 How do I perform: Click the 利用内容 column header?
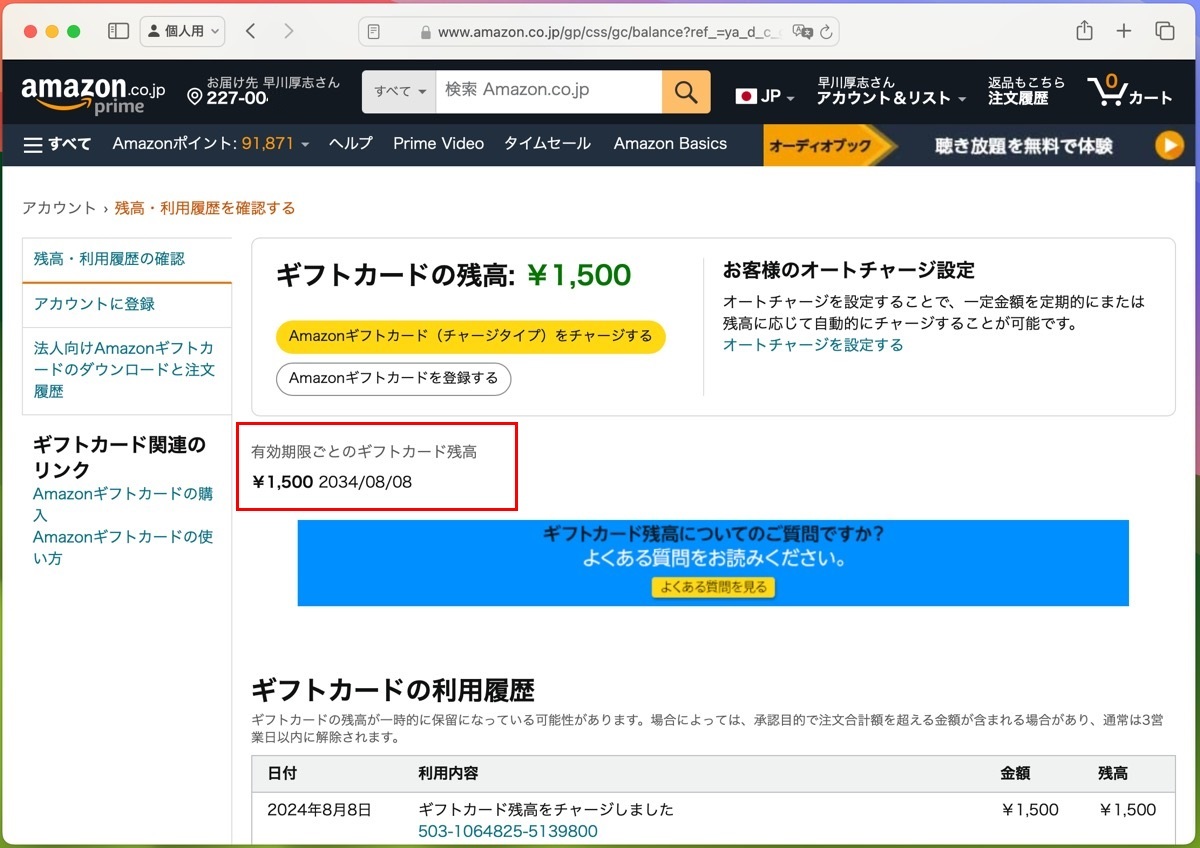448,773
